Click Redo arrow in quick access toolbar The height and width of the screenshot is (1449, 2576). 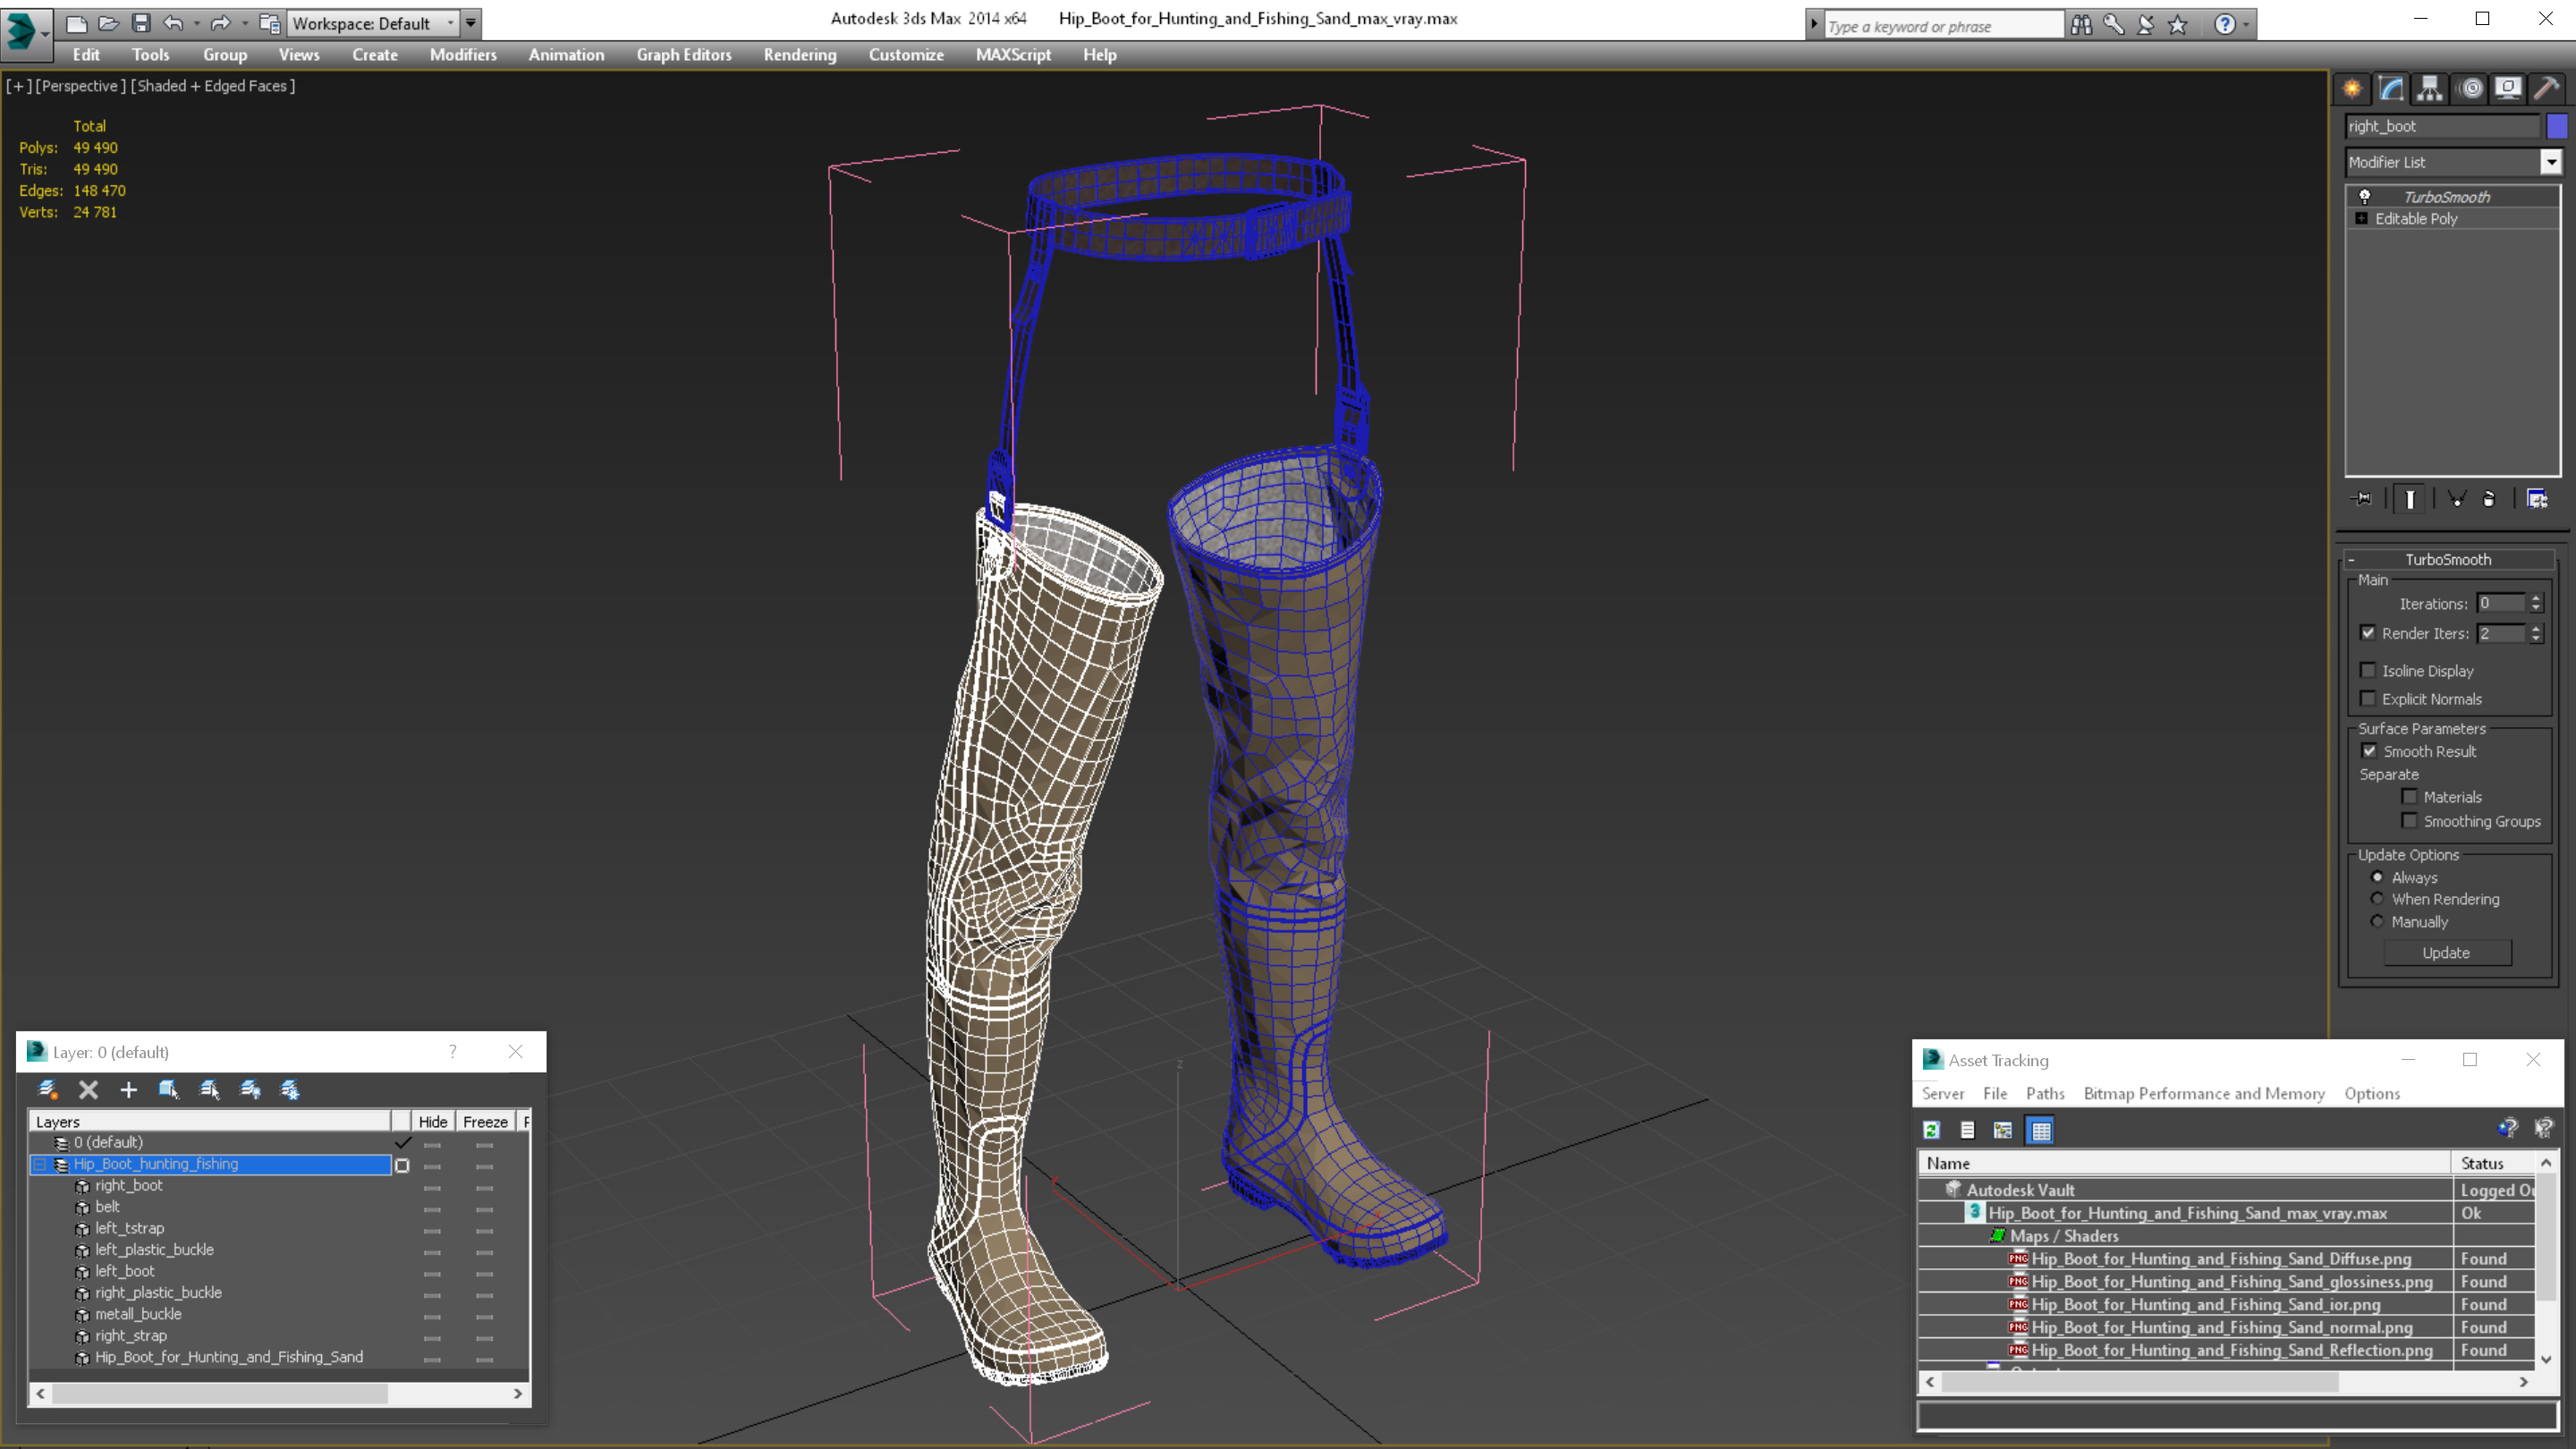pyautogui.click(x=221, y=23)
